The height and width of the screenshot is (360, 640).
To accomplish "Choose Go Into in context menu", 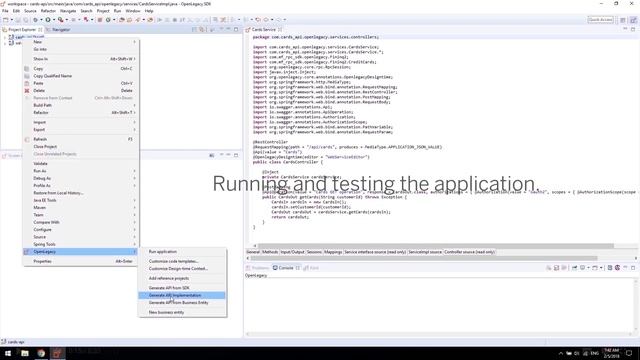I will [x=80, y=49].
